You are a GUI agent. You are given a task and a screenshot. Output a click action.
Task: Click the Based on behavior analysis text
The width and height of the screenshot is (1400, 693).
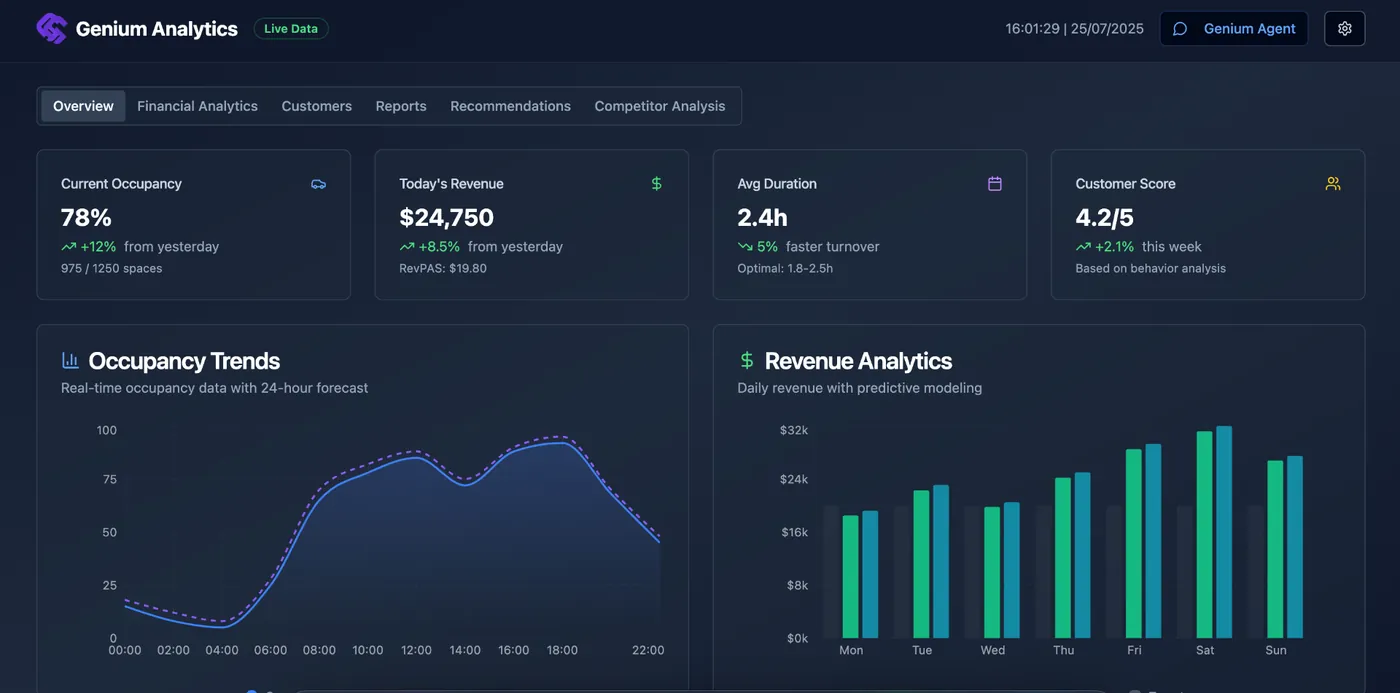(x=1150, y=268)
